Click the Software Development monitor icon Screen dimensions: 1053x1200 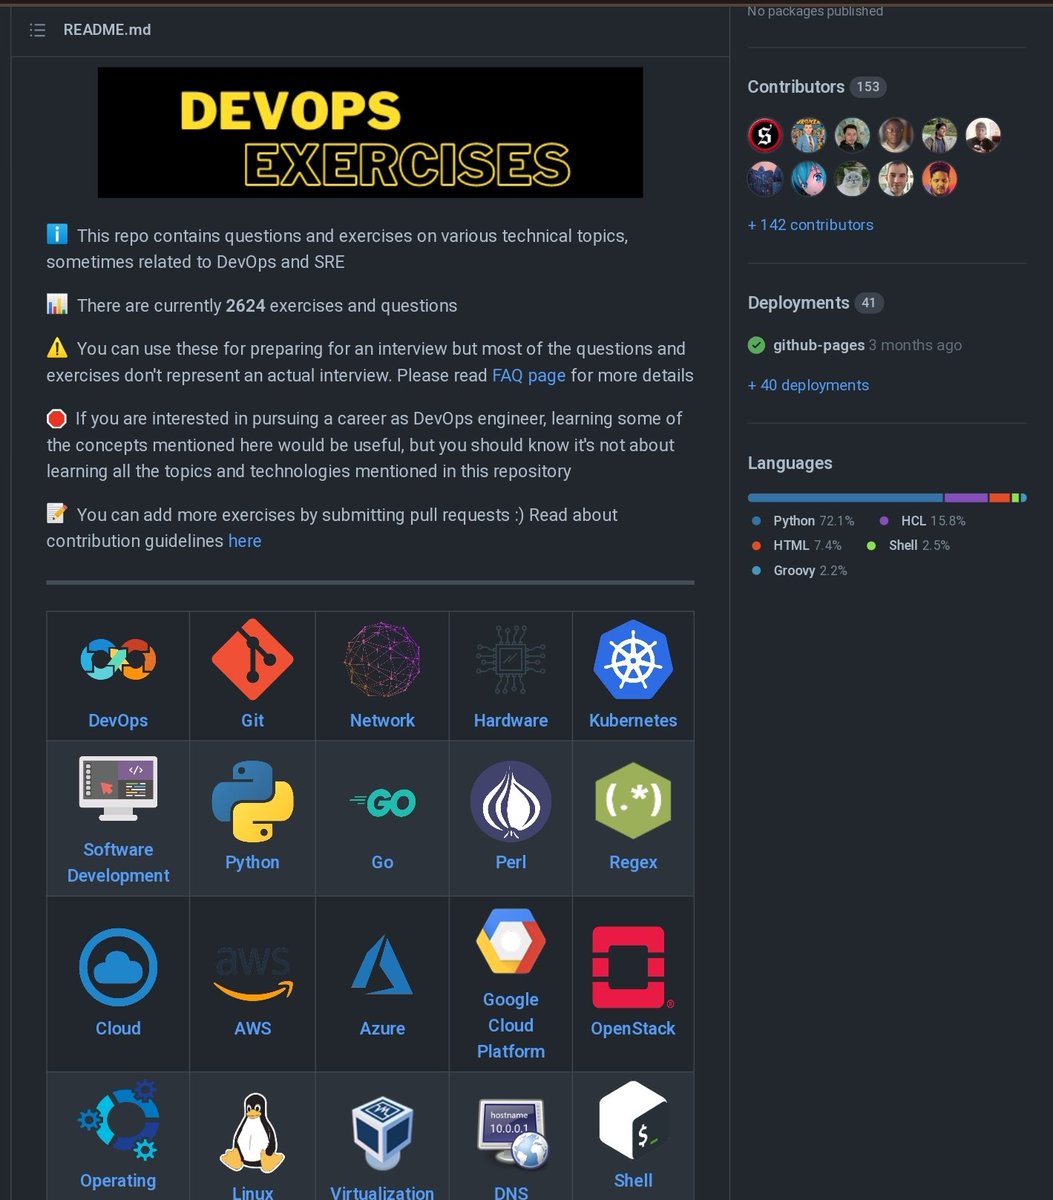pos(118,789)
